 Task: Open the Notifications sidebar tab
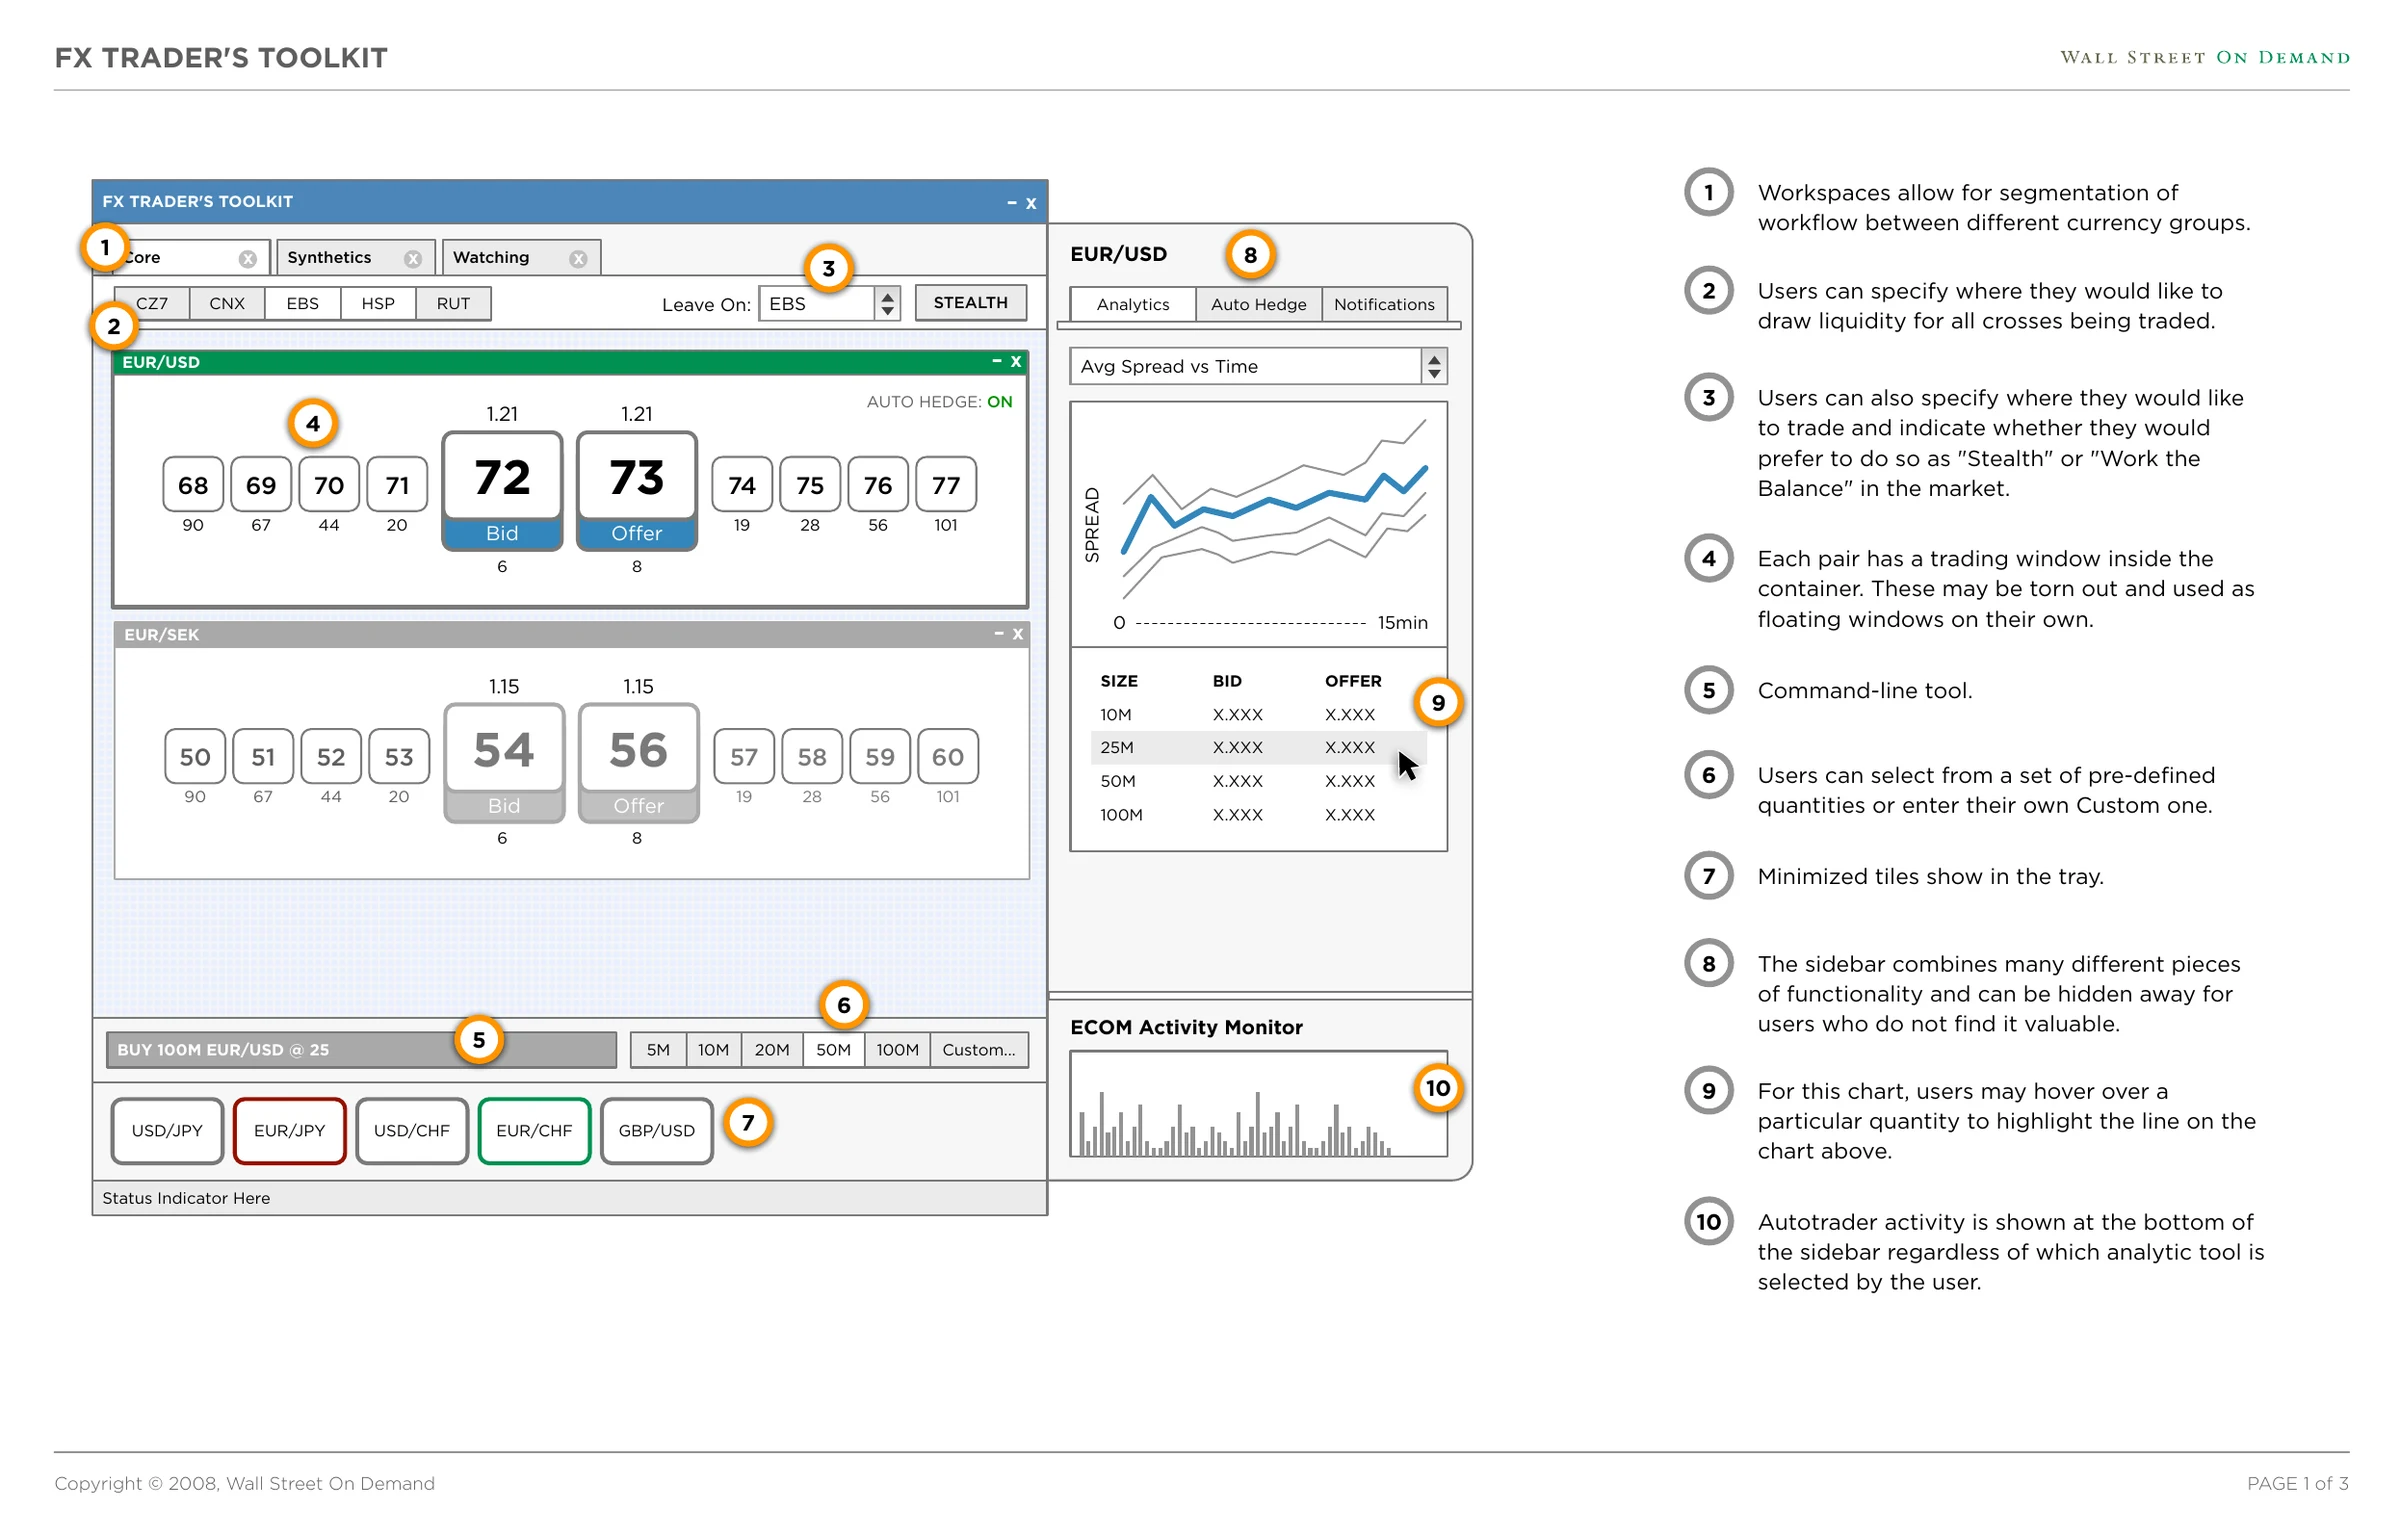pyautogui.click(x=1385, y=304)
